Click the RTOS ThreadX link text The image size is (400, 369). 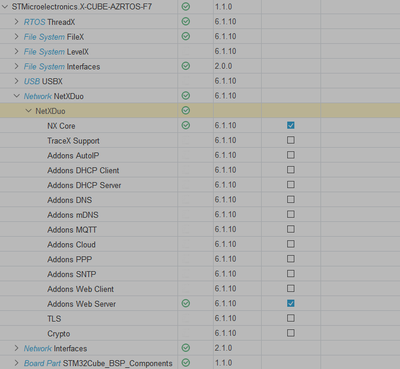pyautogui.click(x=49, y=22)
